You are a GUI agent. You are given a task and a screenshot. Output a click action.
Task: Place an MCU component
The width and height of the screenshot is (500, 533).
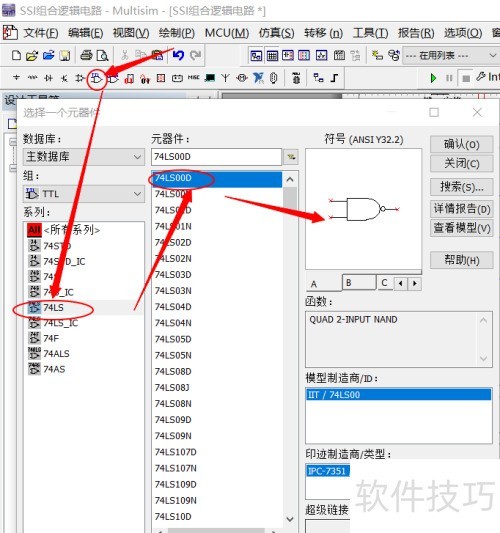coord(296,78)
